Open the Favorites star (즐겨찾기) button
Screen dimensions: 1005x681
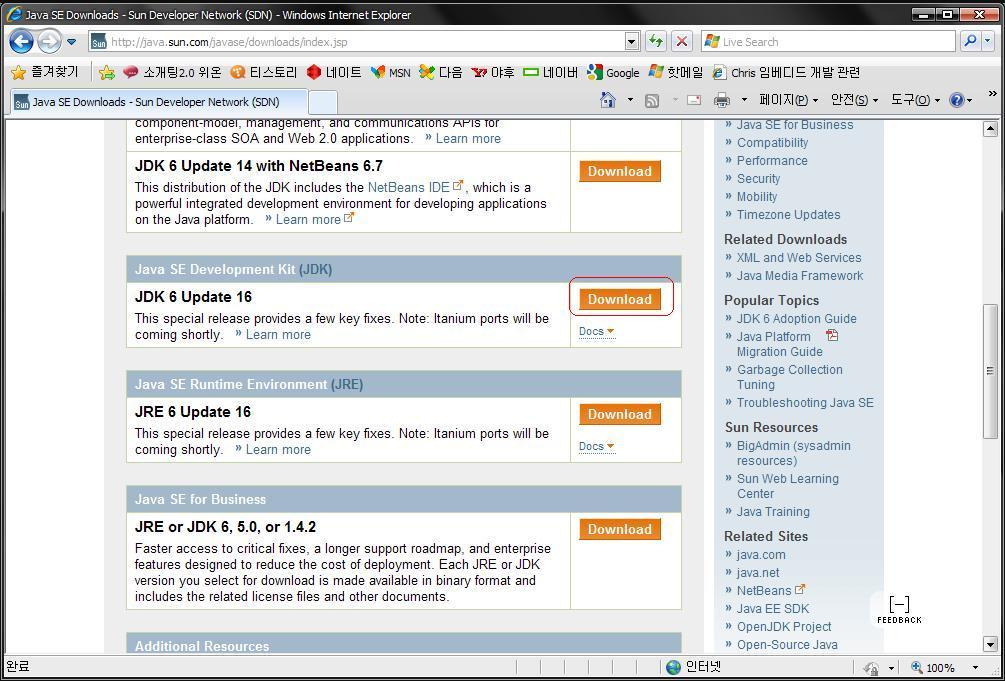(45, 72)
